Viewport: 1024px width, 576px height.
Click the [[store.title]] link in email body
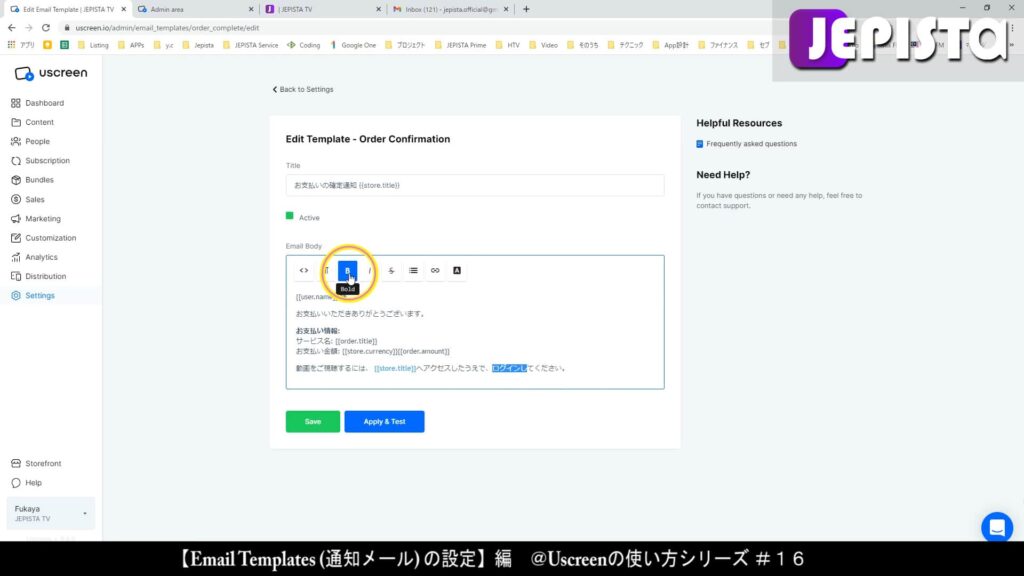click(x=395, y=368)
